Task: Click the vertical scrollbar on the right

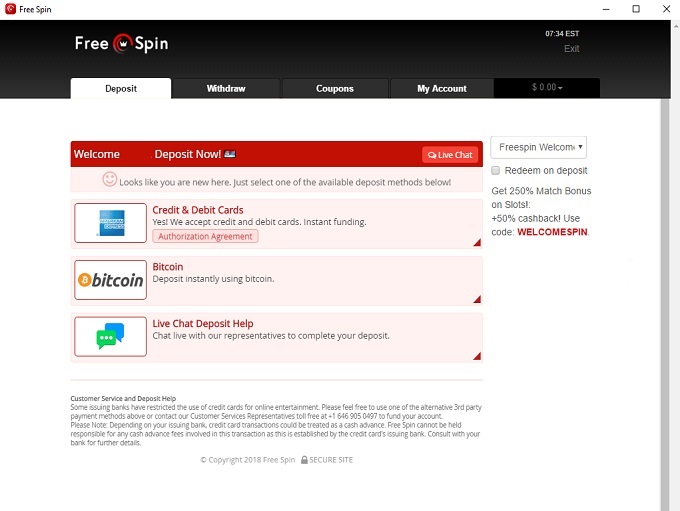Action: point(665,300)
